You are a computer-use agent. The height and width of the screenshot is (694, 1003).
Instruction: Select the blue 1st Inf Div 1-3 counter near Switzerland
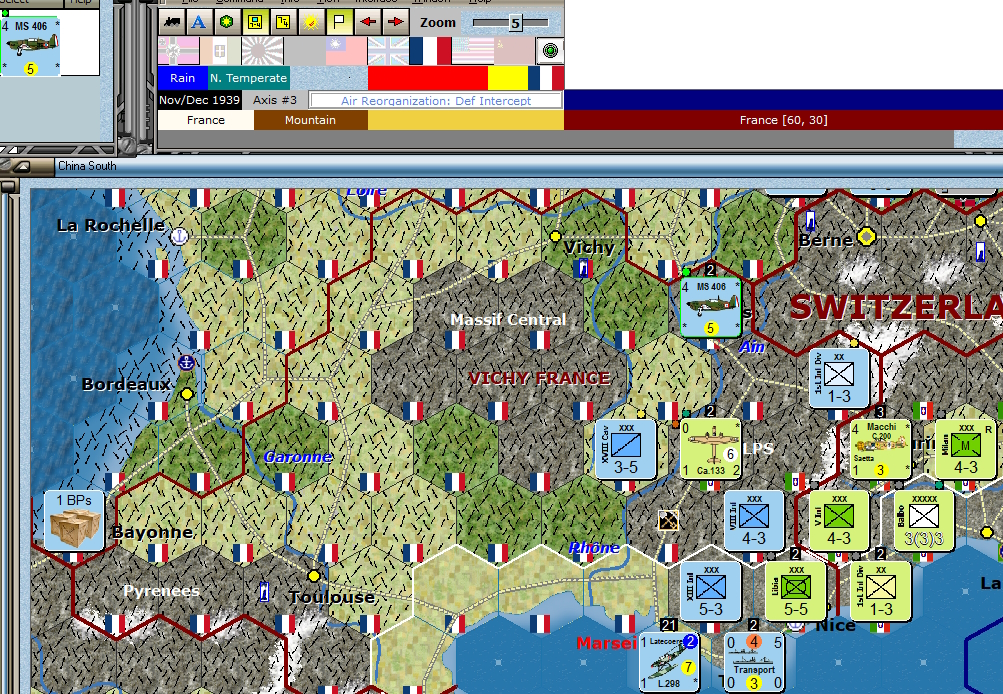click(x=839, y=378)
